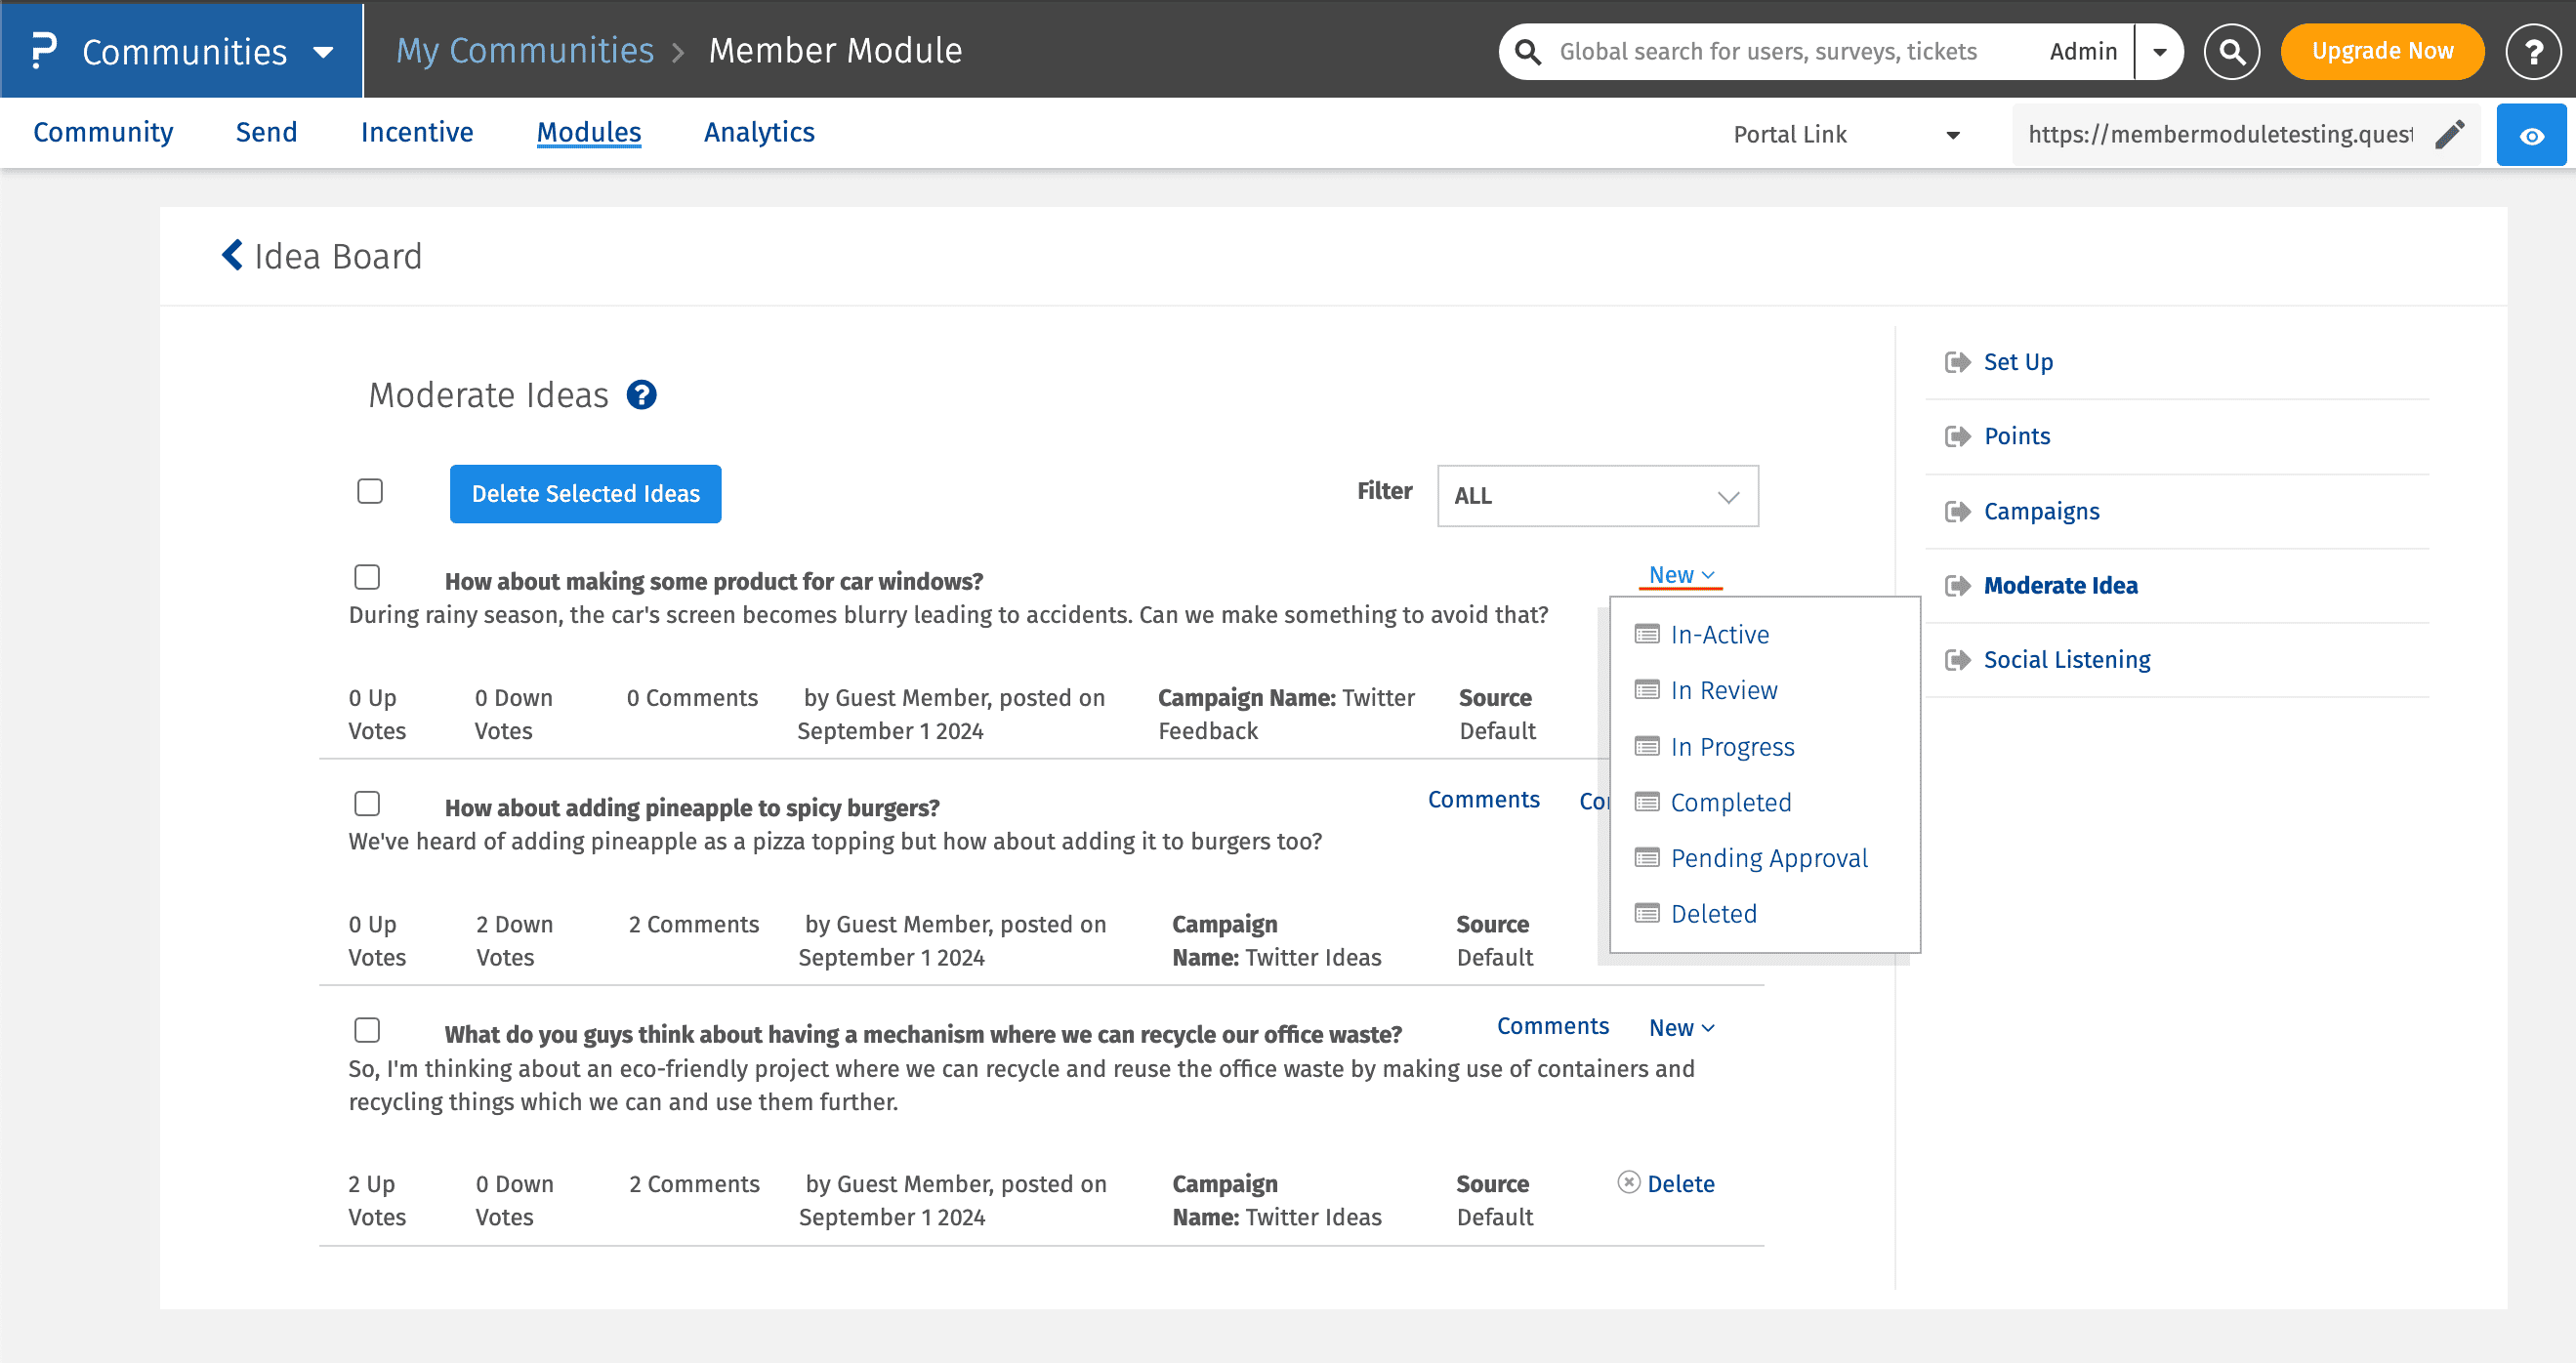Open New status dropdown on recycle idea
The width and height of the screenshot is (2576, 1363).
coord(1681,1027)
